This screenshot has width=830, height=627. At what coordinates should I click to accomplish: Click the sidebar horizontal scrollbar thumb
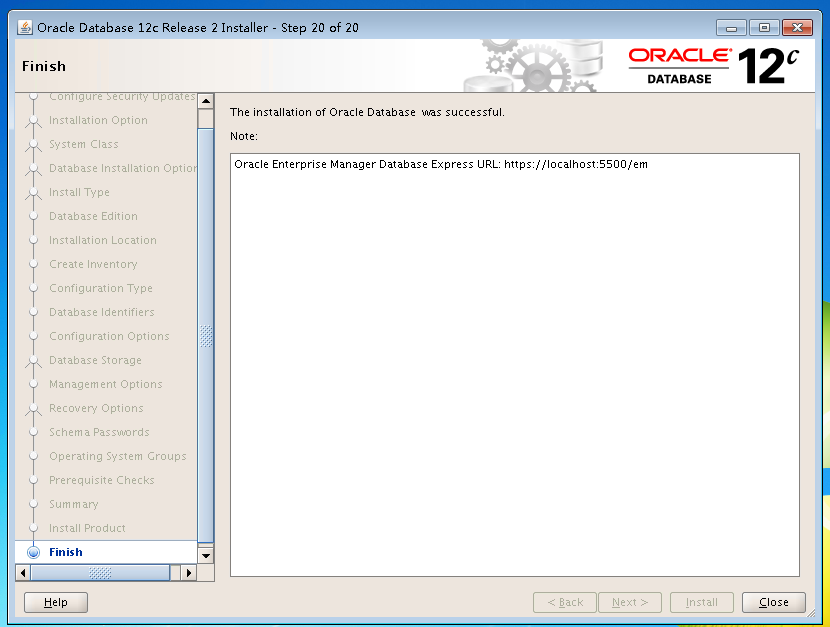[100, 573]
